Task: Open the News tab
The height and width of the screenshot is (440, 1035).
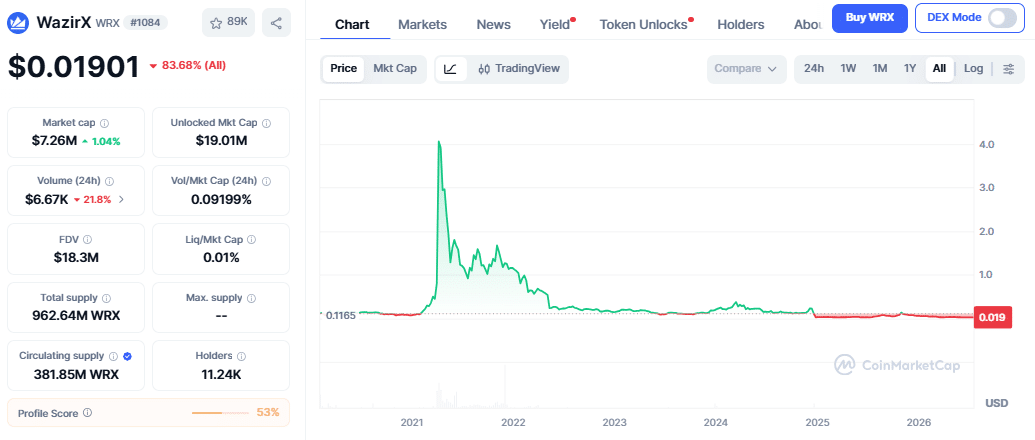Action: click(x=494, y=24)
